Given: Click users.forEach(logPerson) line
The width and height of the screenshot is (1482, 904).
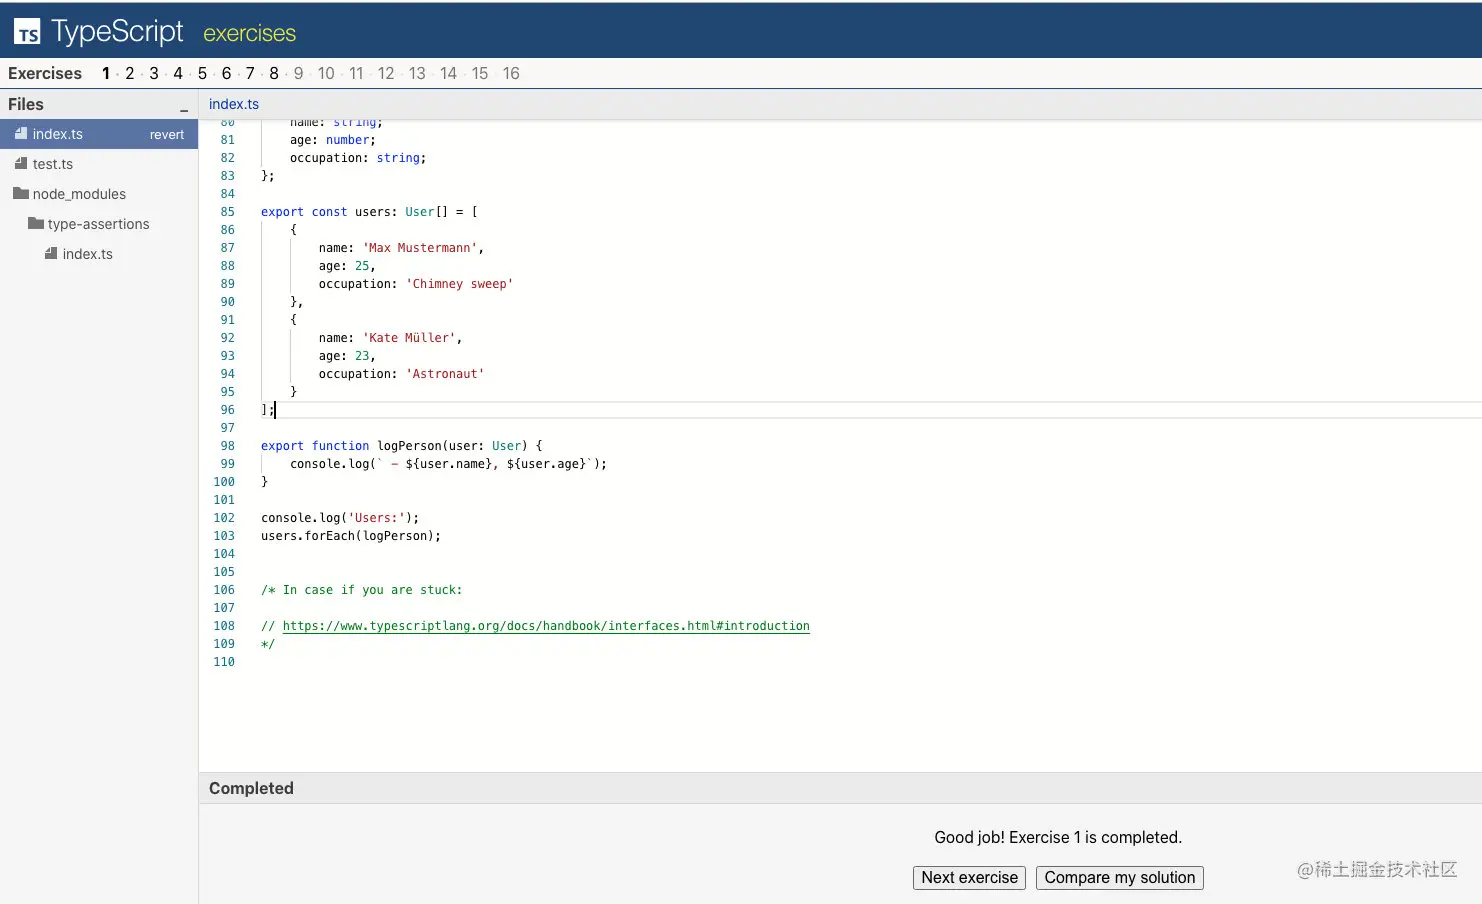Looking at the screenshot, I should (x=351, y=536).
